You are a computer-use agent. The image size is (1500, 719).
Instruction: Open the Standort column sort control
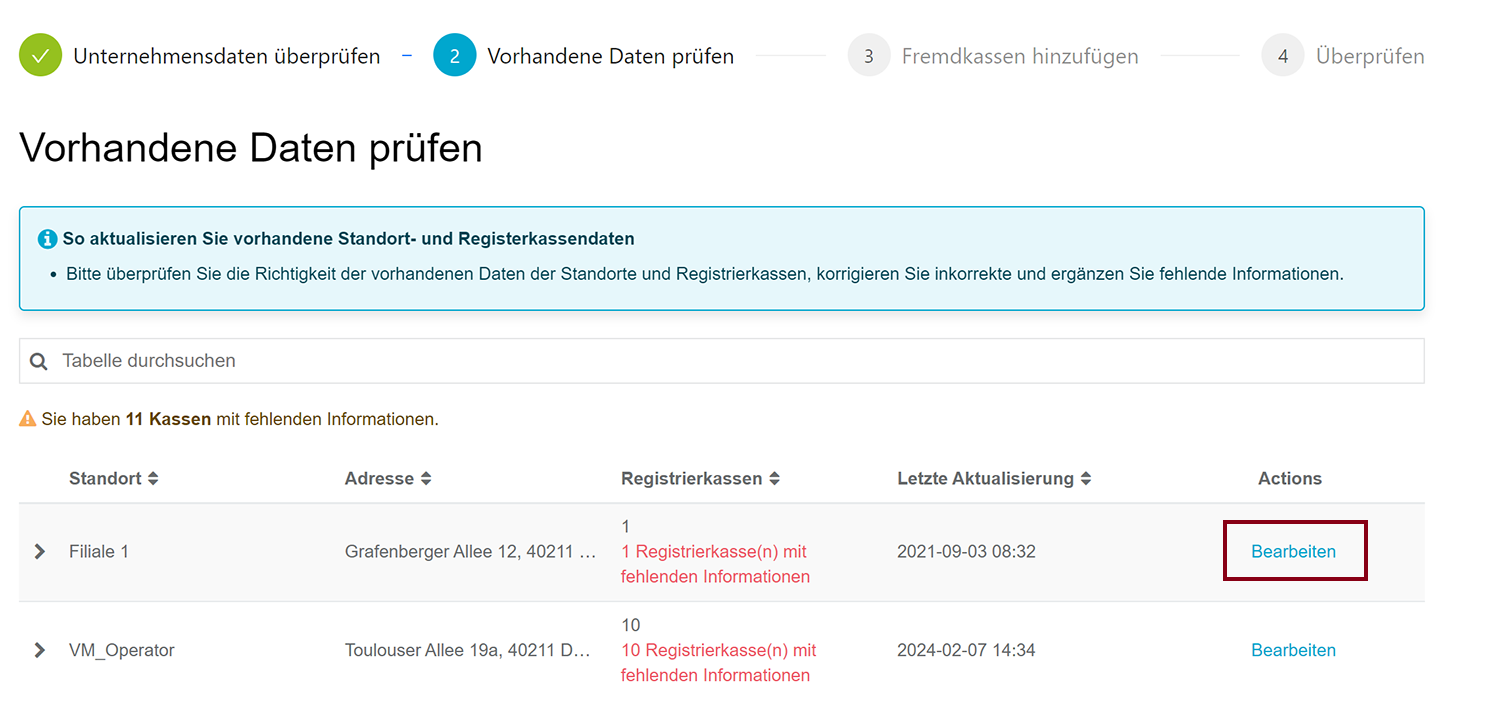point(152,478)
